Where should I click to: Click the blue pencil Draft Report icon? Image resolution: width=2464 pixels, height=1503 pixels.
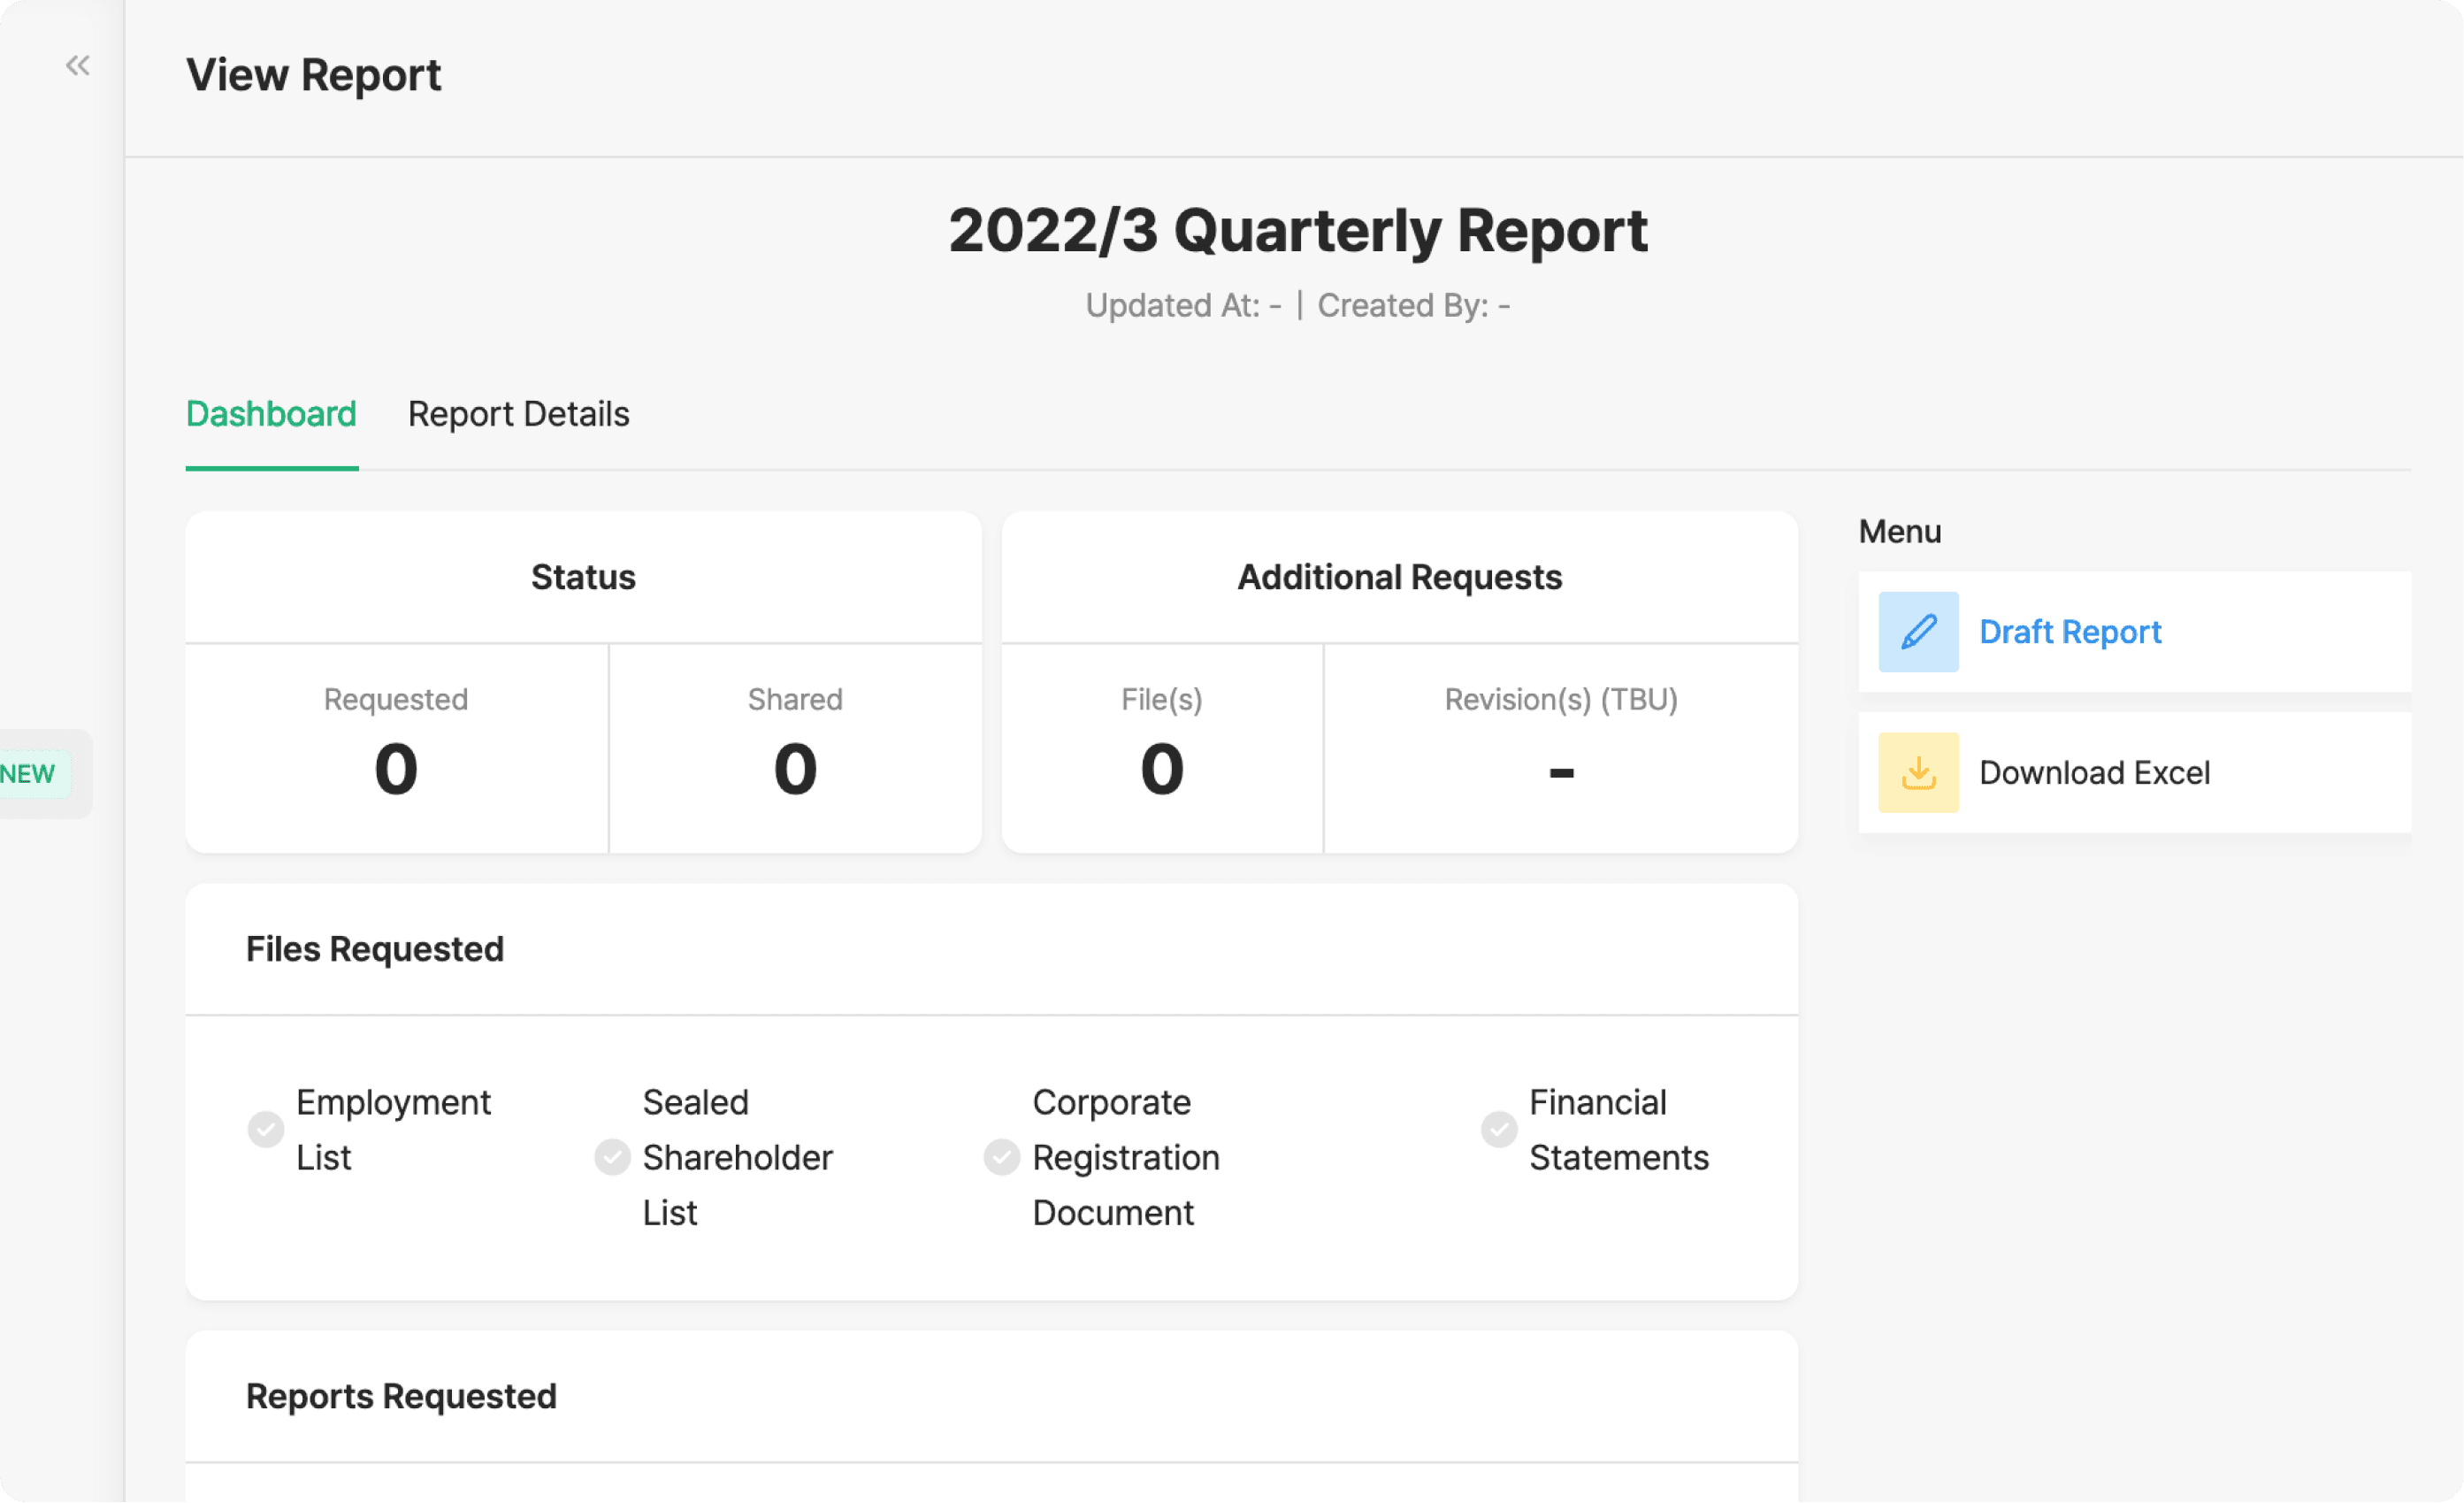[1917, 632]
